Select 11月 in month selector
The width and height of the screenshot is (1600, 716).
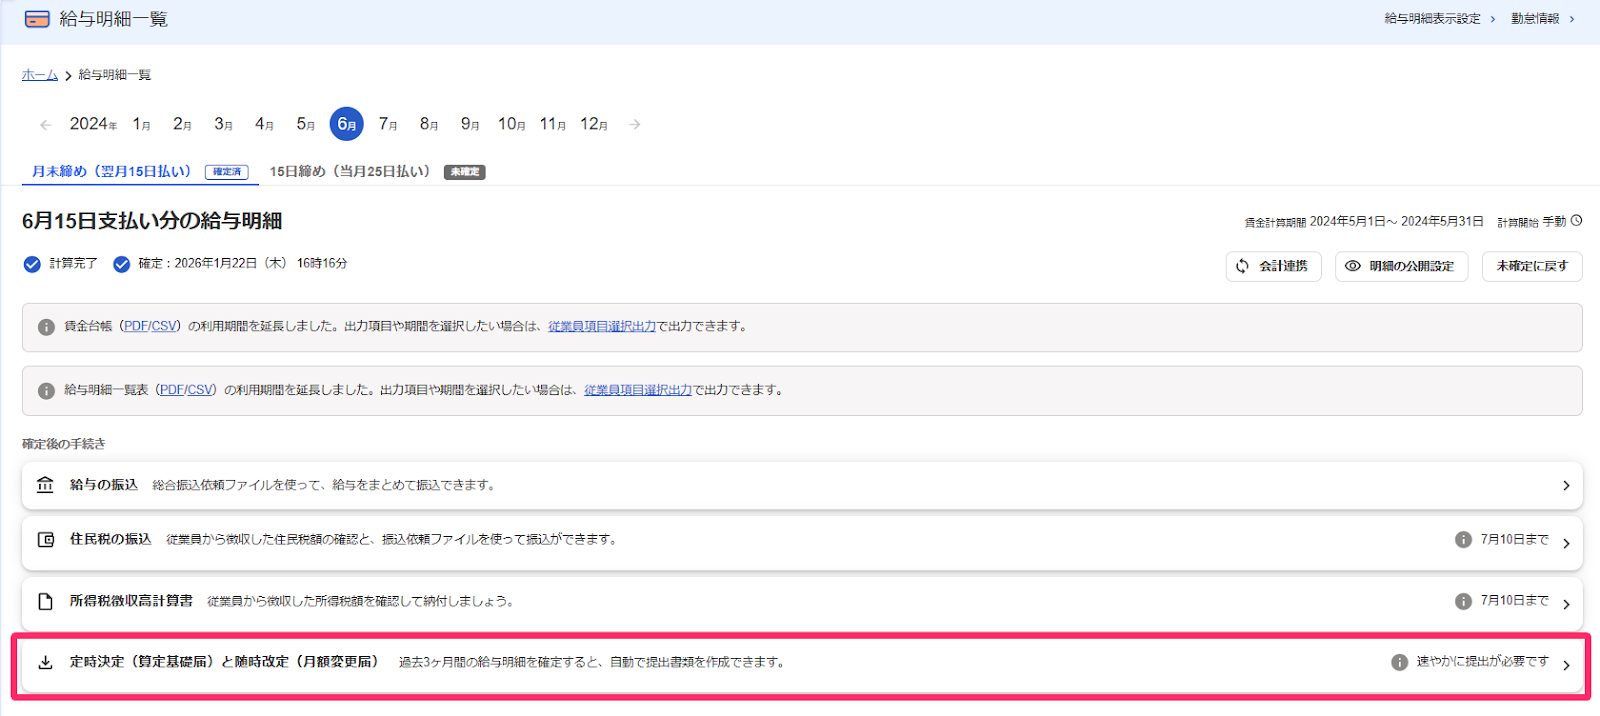pos(552,124)
